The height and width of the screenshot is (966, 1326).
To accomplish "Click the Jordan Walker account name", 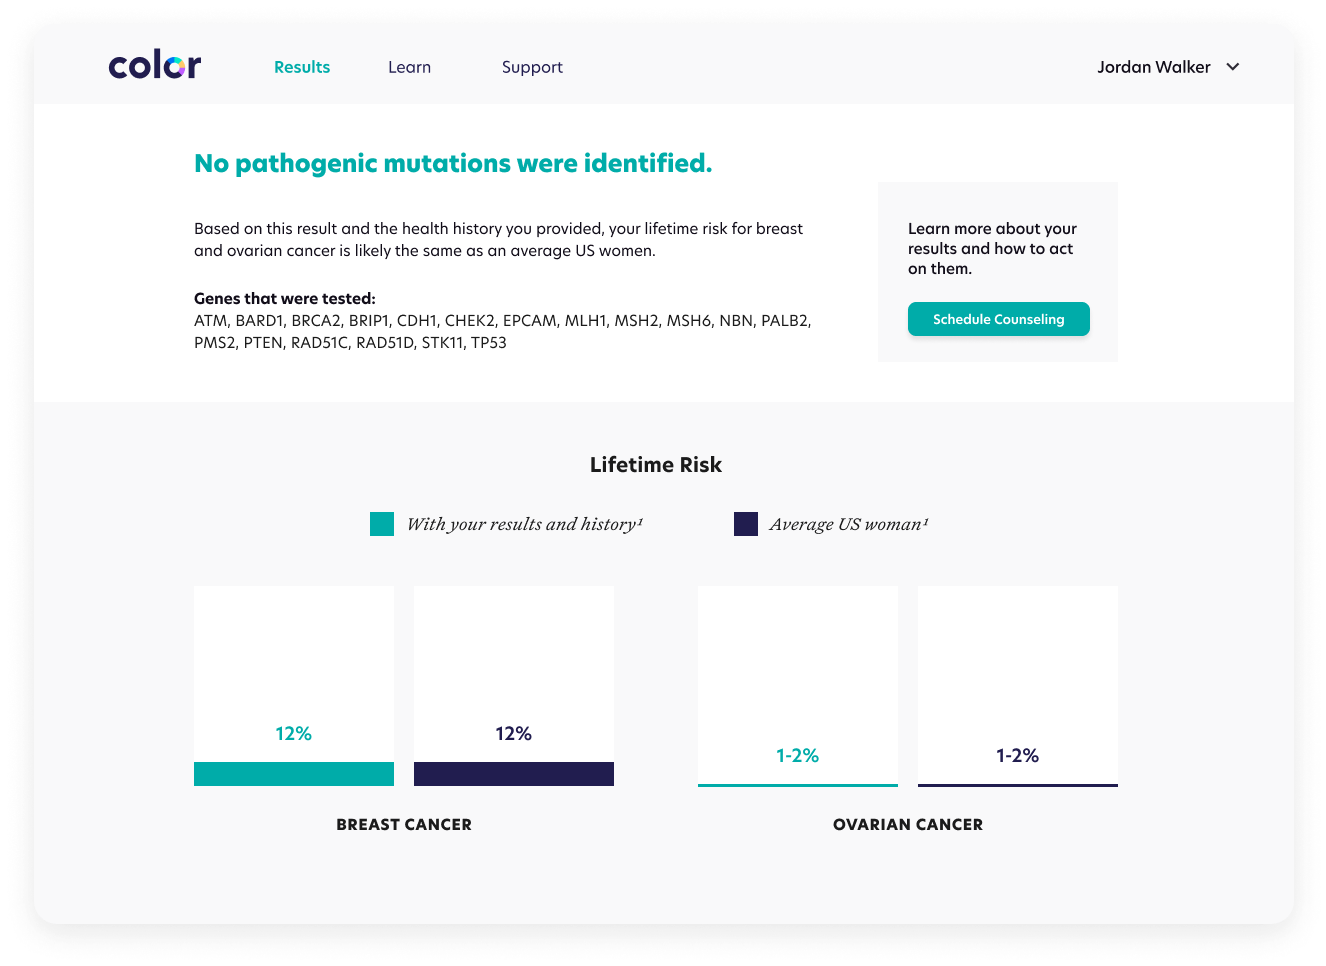I will click(x=1153, y=67).
